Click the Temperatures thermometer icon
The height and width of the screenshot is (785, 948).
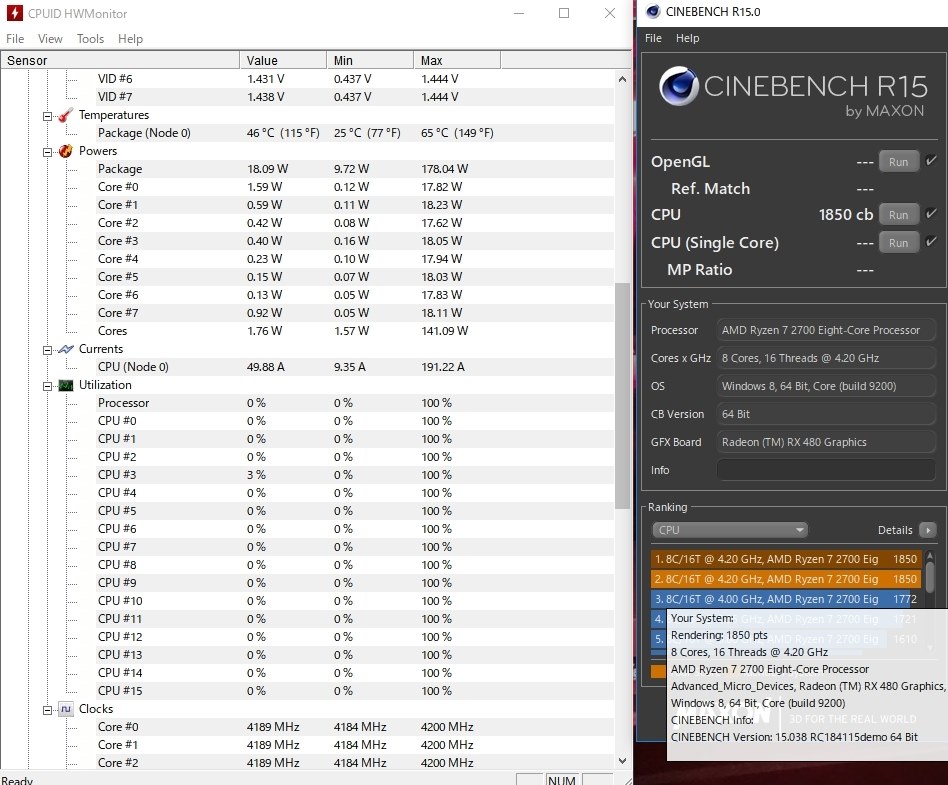[65, 115]
